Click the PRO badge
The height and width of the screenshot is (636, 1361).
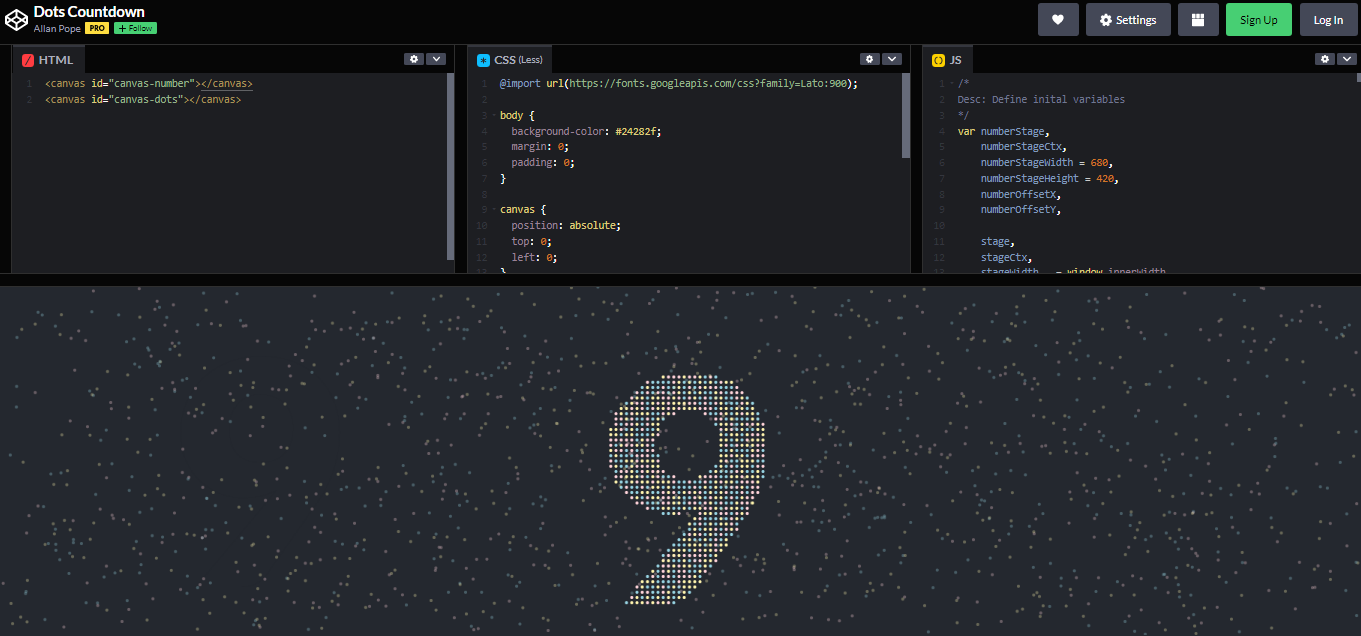point(96,28)
